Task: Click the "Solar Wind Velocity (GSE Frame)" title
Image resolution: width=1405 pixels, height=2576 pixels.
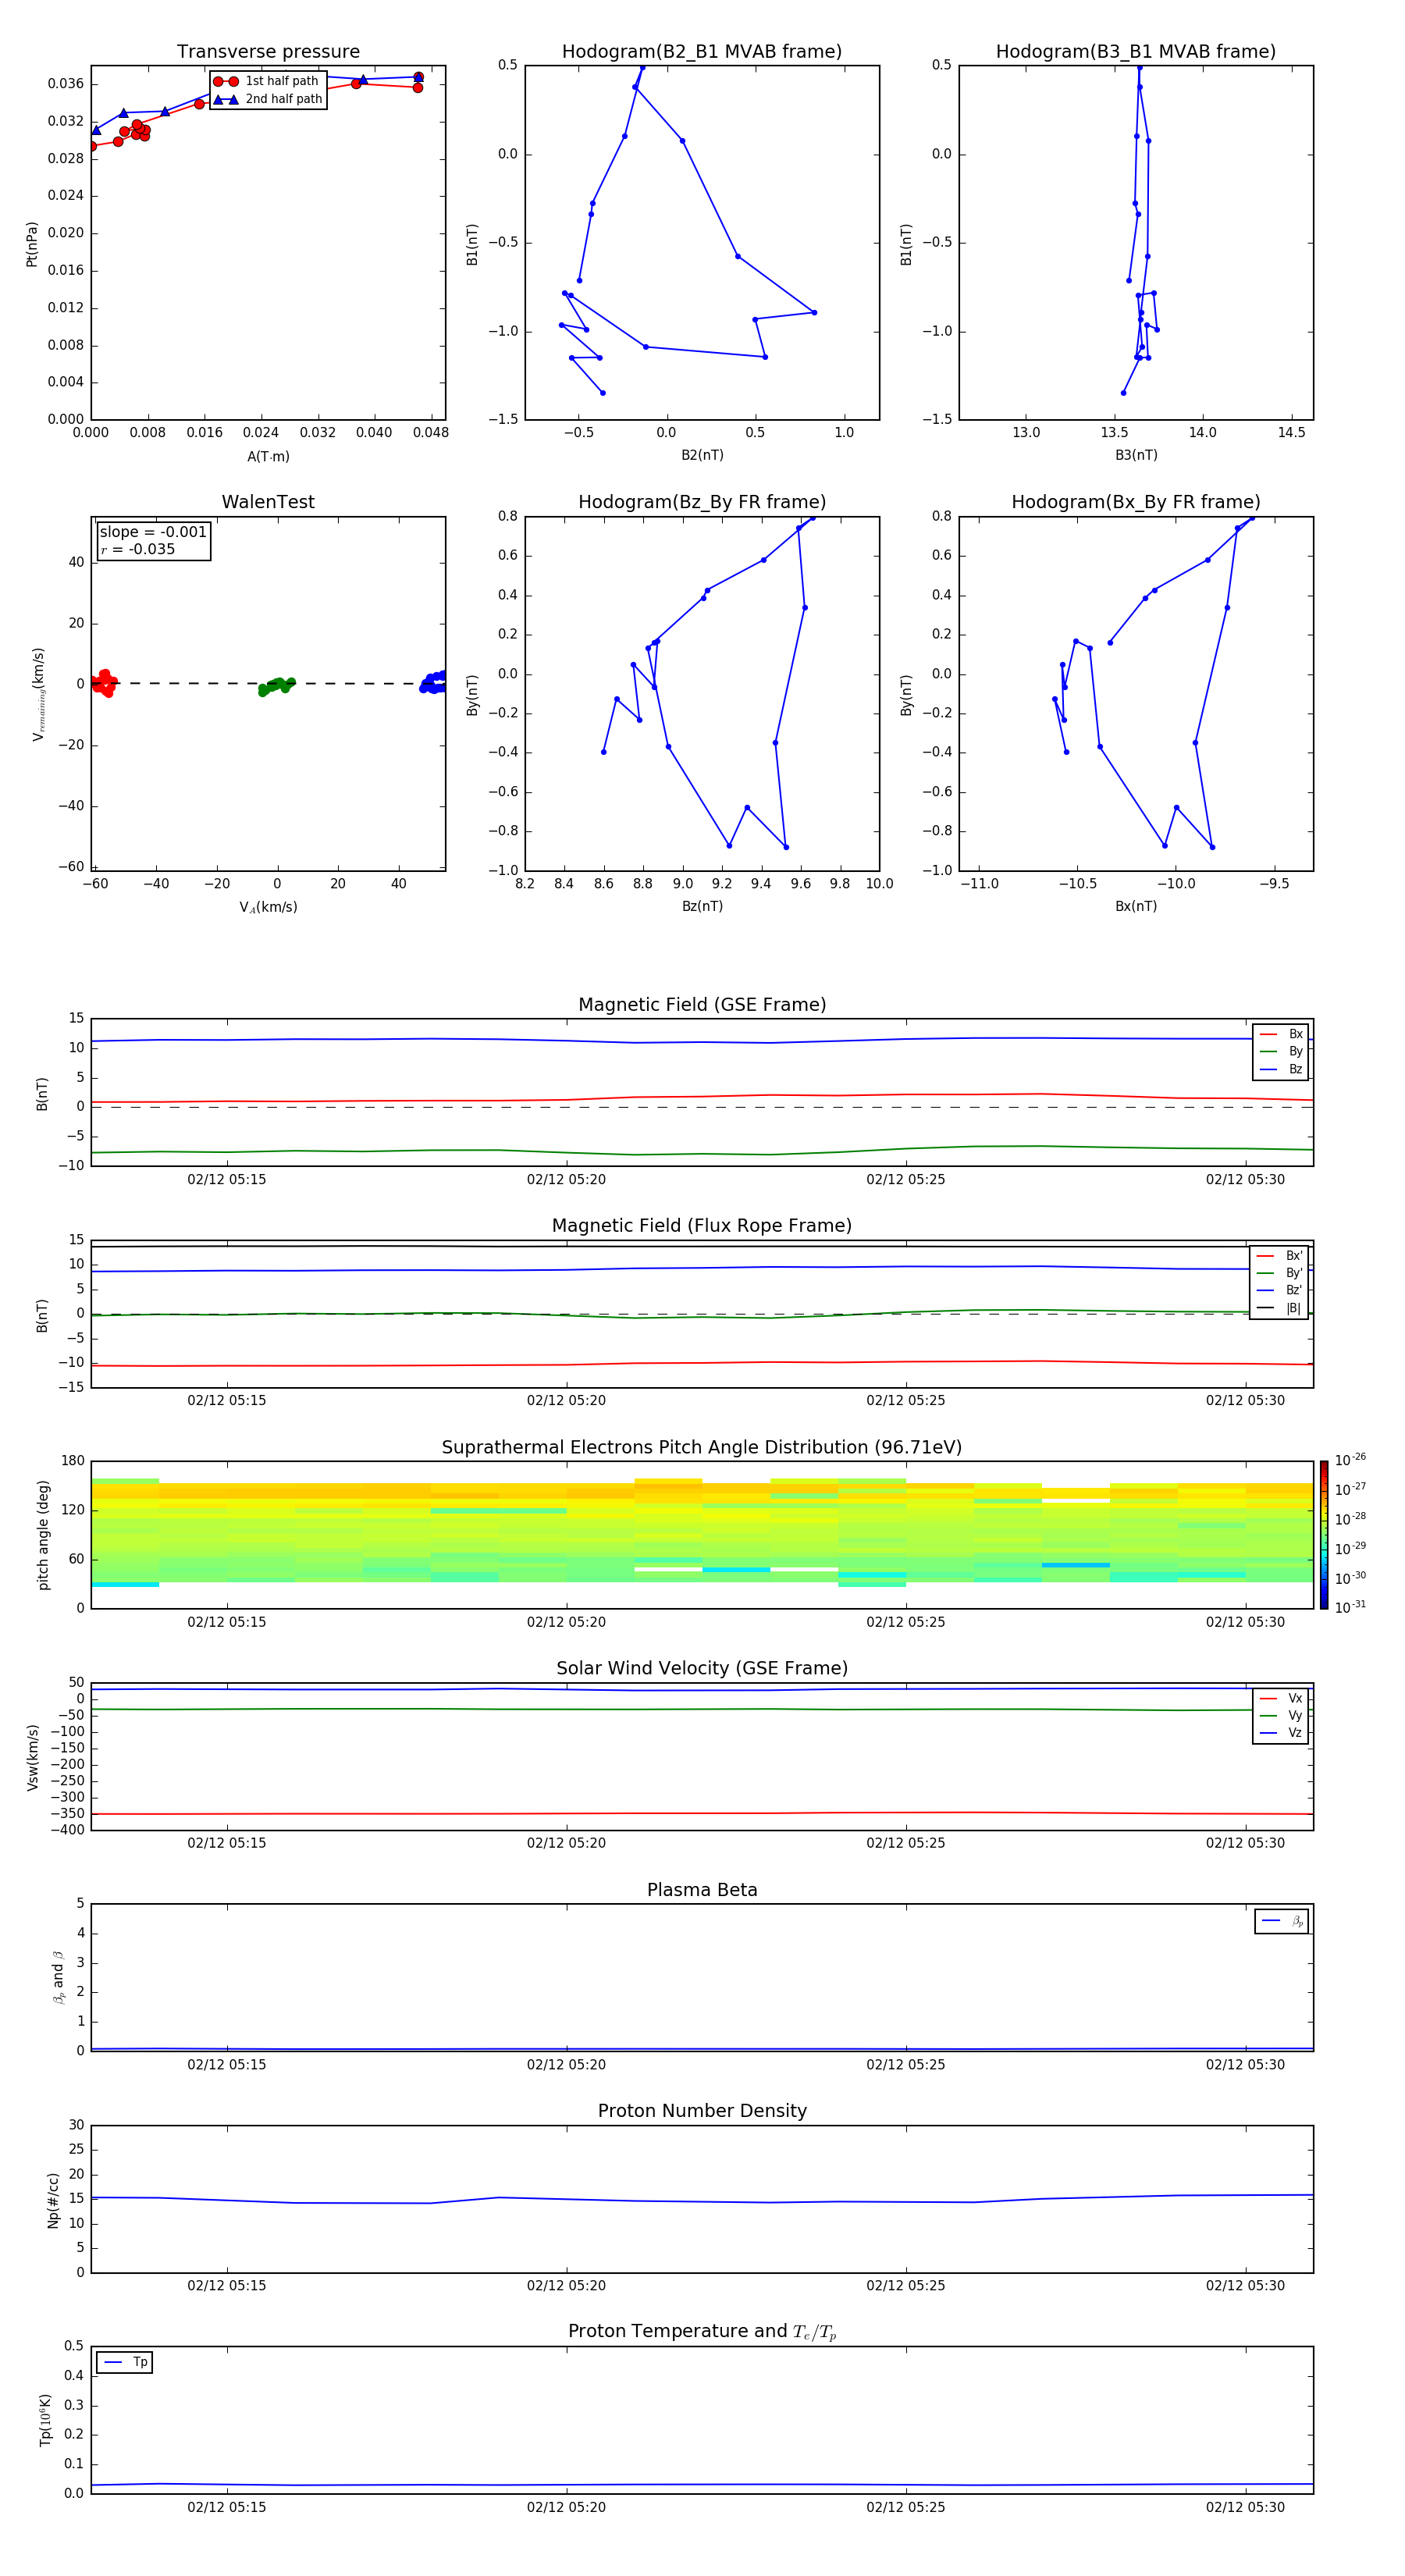Action: click(x=702, y=1668)
